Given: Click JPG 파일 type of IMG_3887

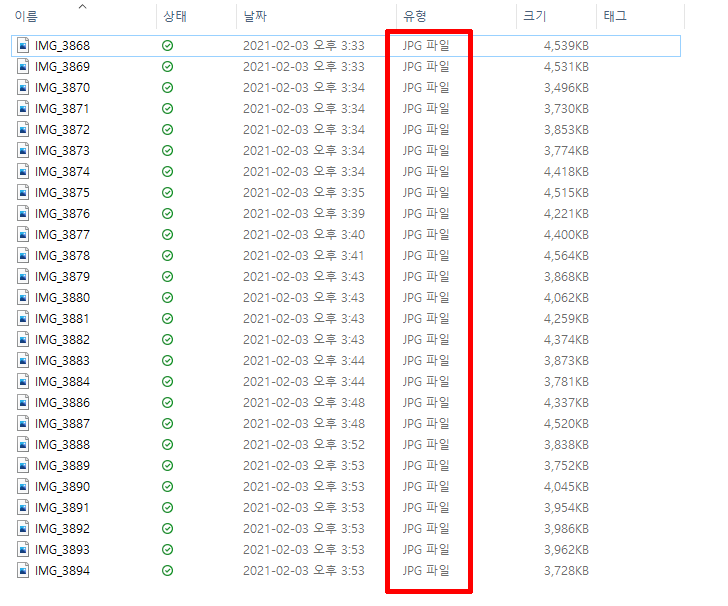Looking at the screenshot, I should pyautogui.click(x=426, y=424).
